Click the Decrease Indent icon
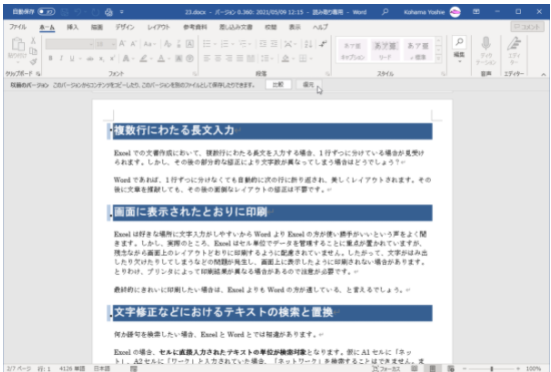The width and height of the screenshot is (551, 372). pos(262,44)
